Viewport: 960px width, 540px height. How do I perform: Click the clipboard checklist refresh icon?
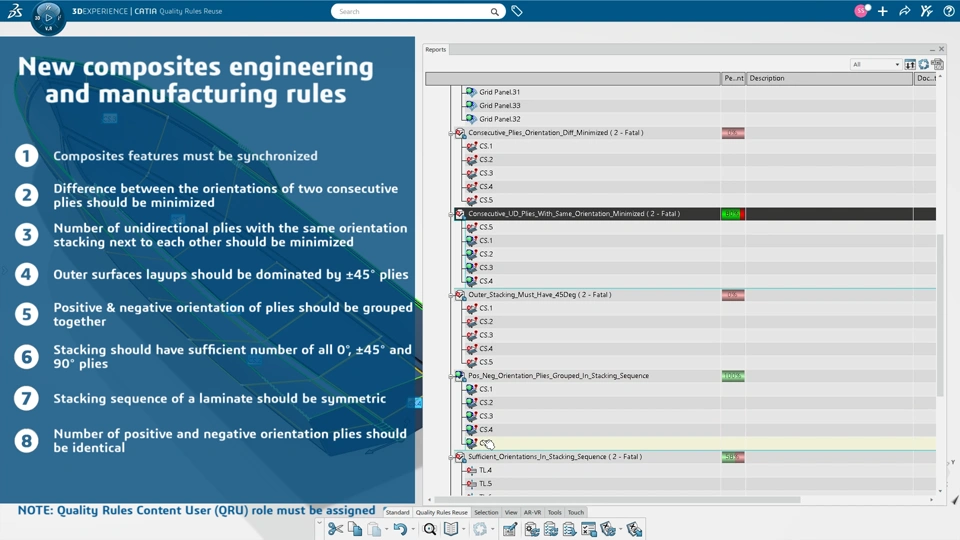pyautogui.click(x=550, y=529)
